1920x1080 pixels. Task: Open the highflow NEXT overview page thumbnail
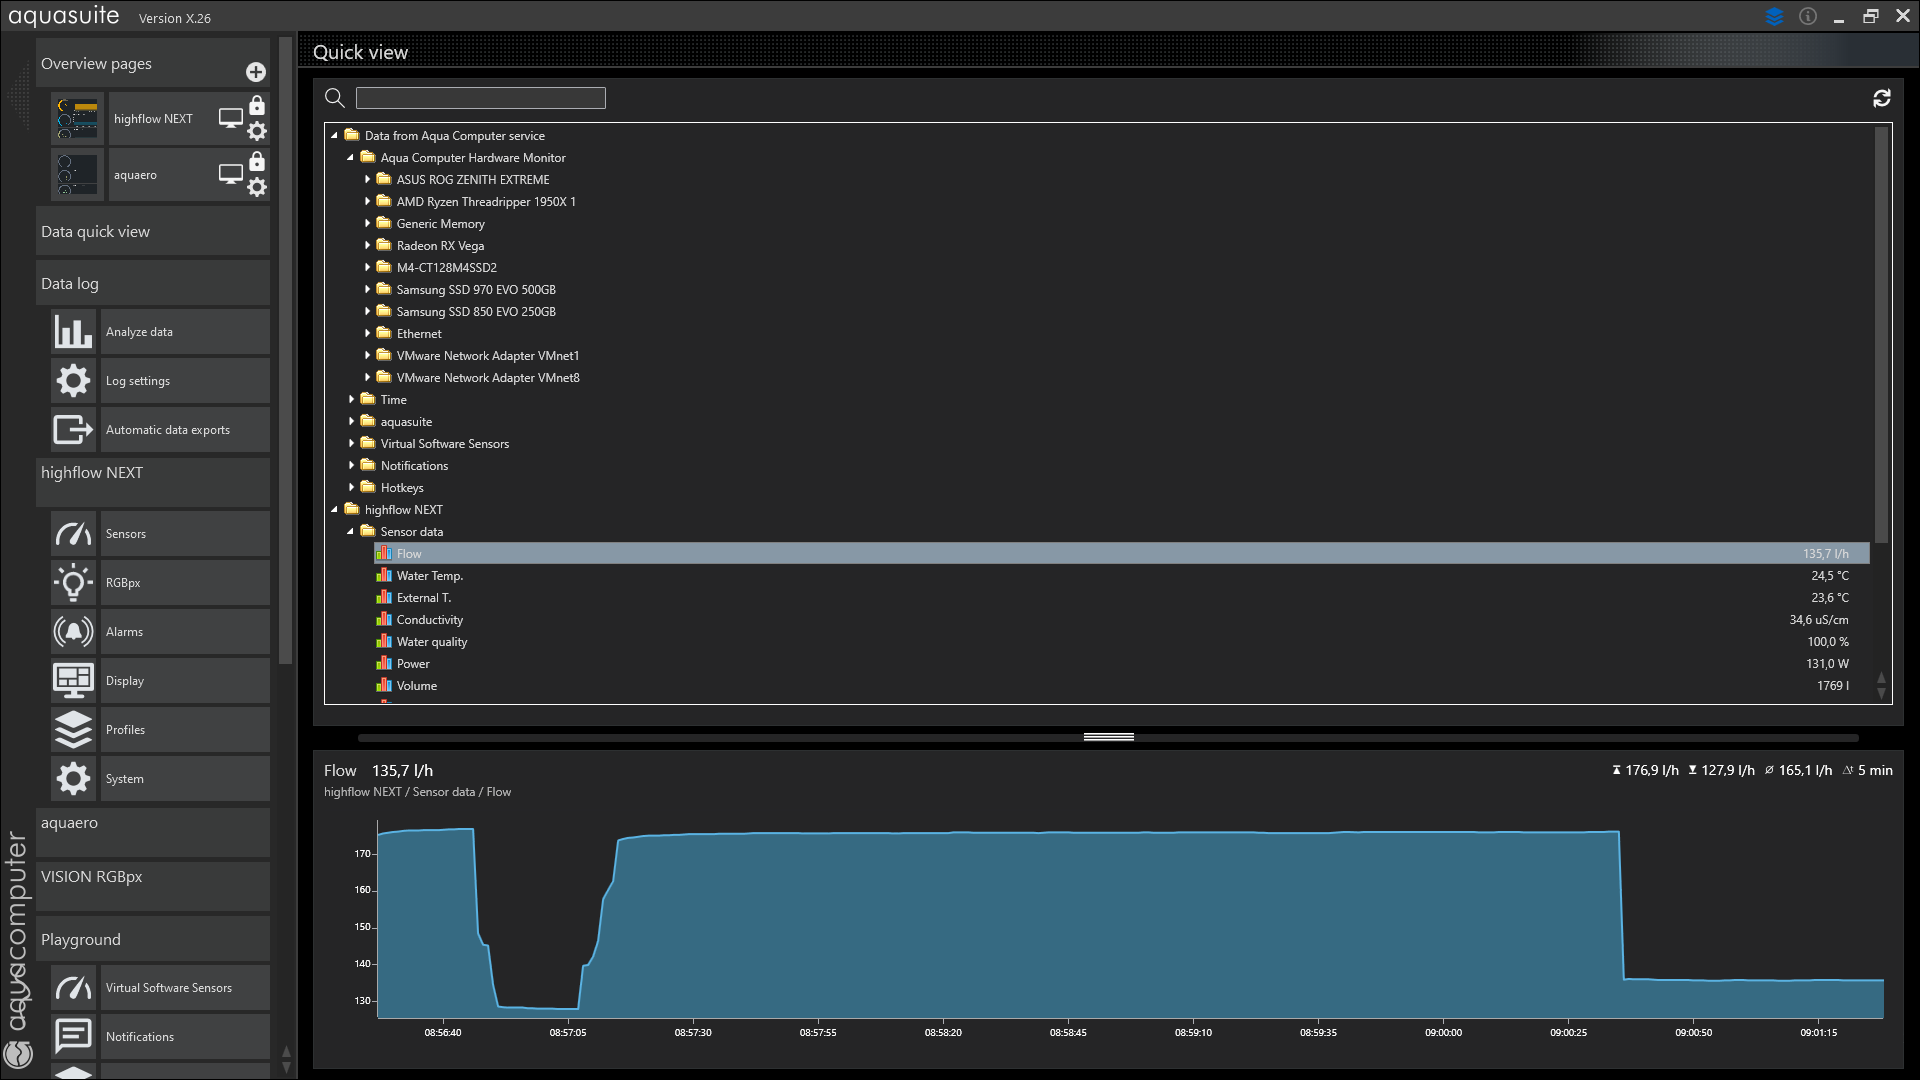point(78,119)
